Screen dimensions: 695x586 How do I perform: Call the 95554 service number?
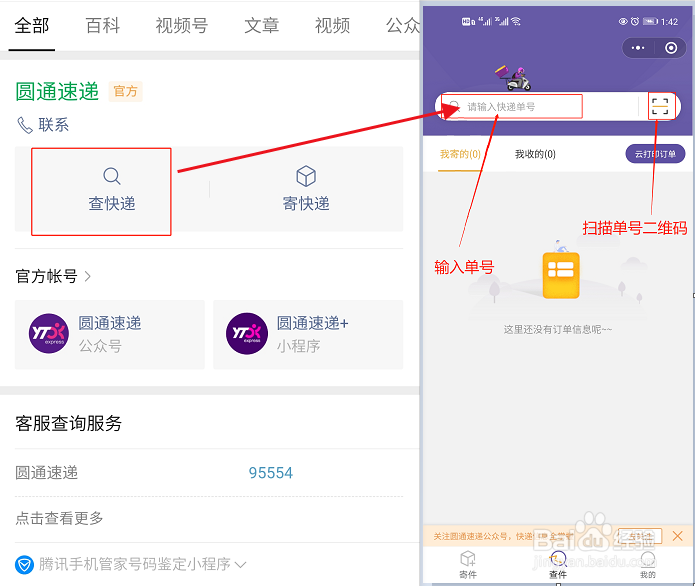270,473
